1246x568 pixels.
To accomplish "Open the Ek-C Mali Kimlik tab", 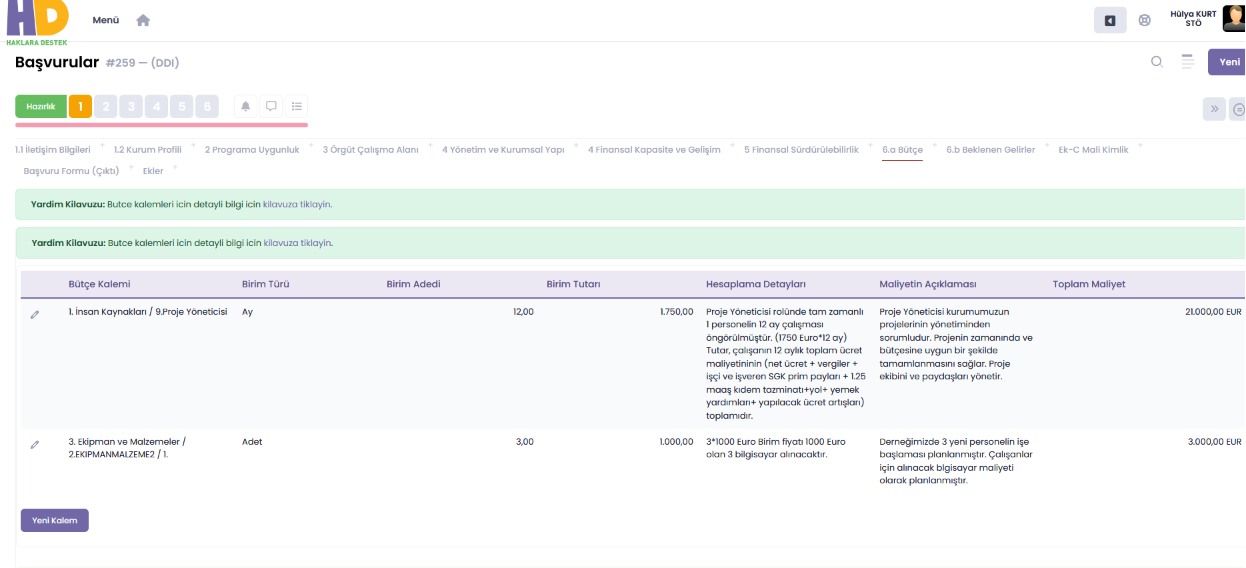I will click(x=1093, y=149).
